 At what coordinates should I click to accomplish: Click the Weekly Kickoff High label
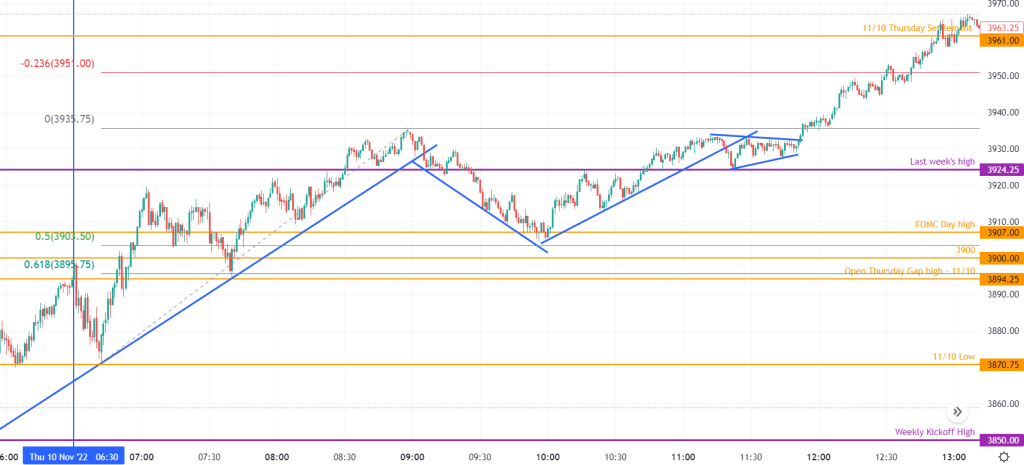934,432
